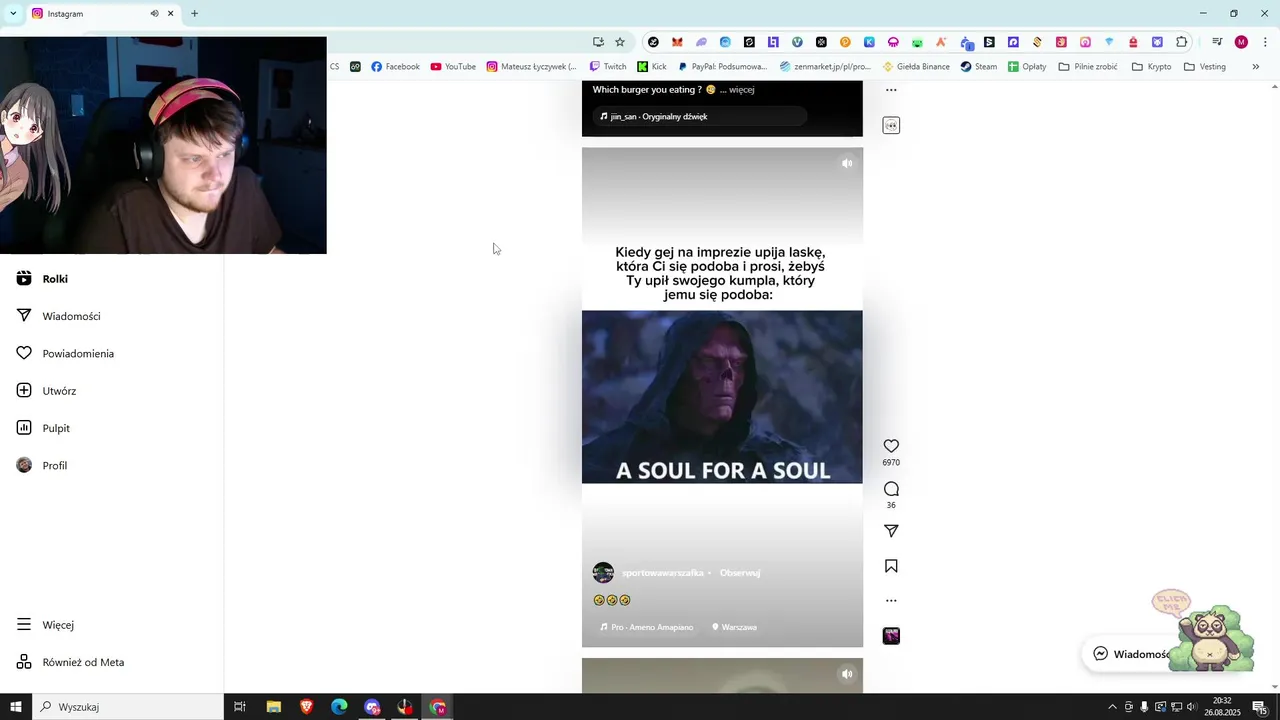Mute the Instagram tab audio
Image resolution: width=1280 pixels, height=720 pixels.
(154, 14)
